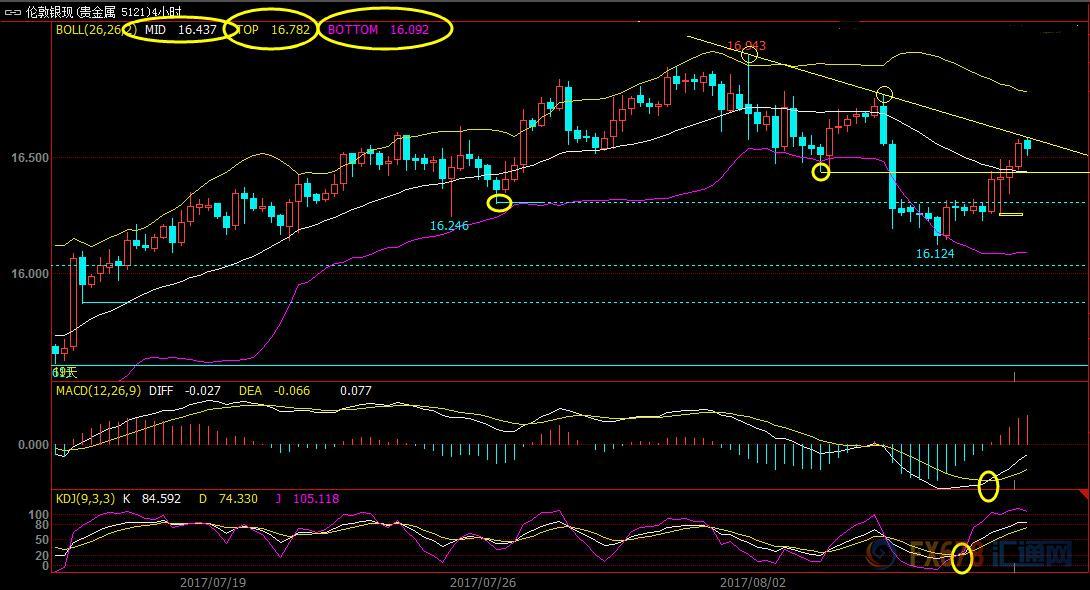Click the white circle on the descending trendline
The image size is (1090, 590).
pos(884,95)
